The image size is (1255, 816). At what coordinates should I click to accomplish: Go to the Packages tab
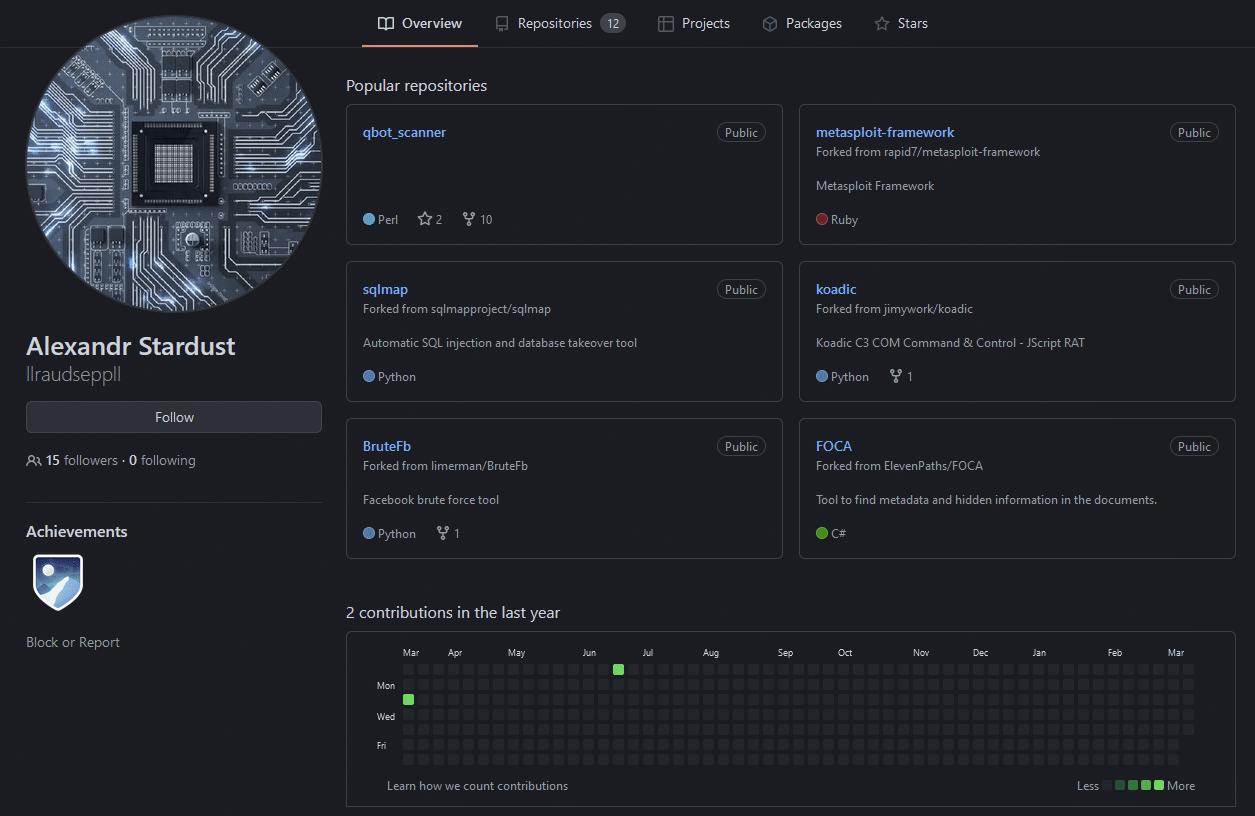pos(802,23)
